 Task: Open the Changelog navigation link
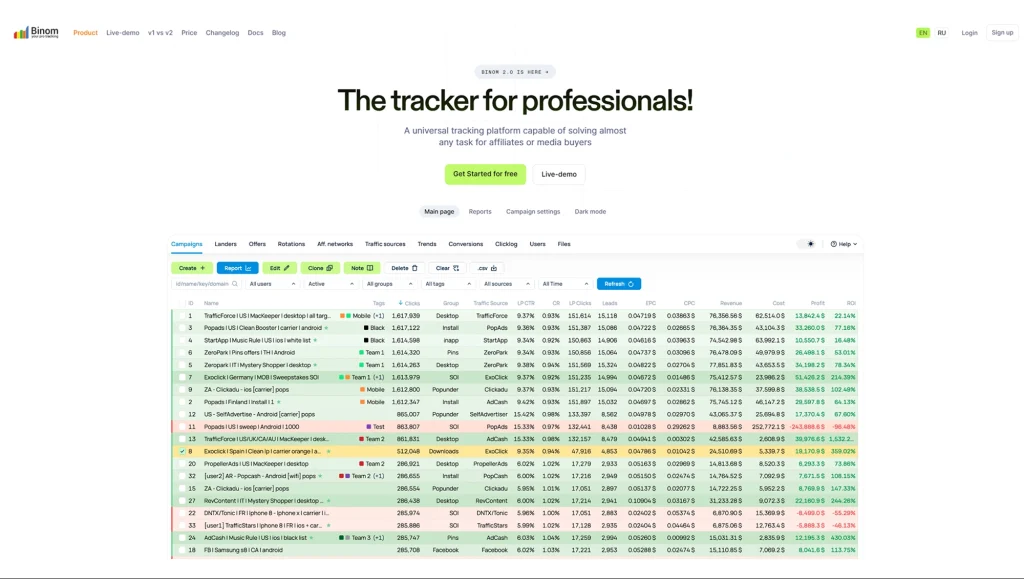tap(222, 33)
